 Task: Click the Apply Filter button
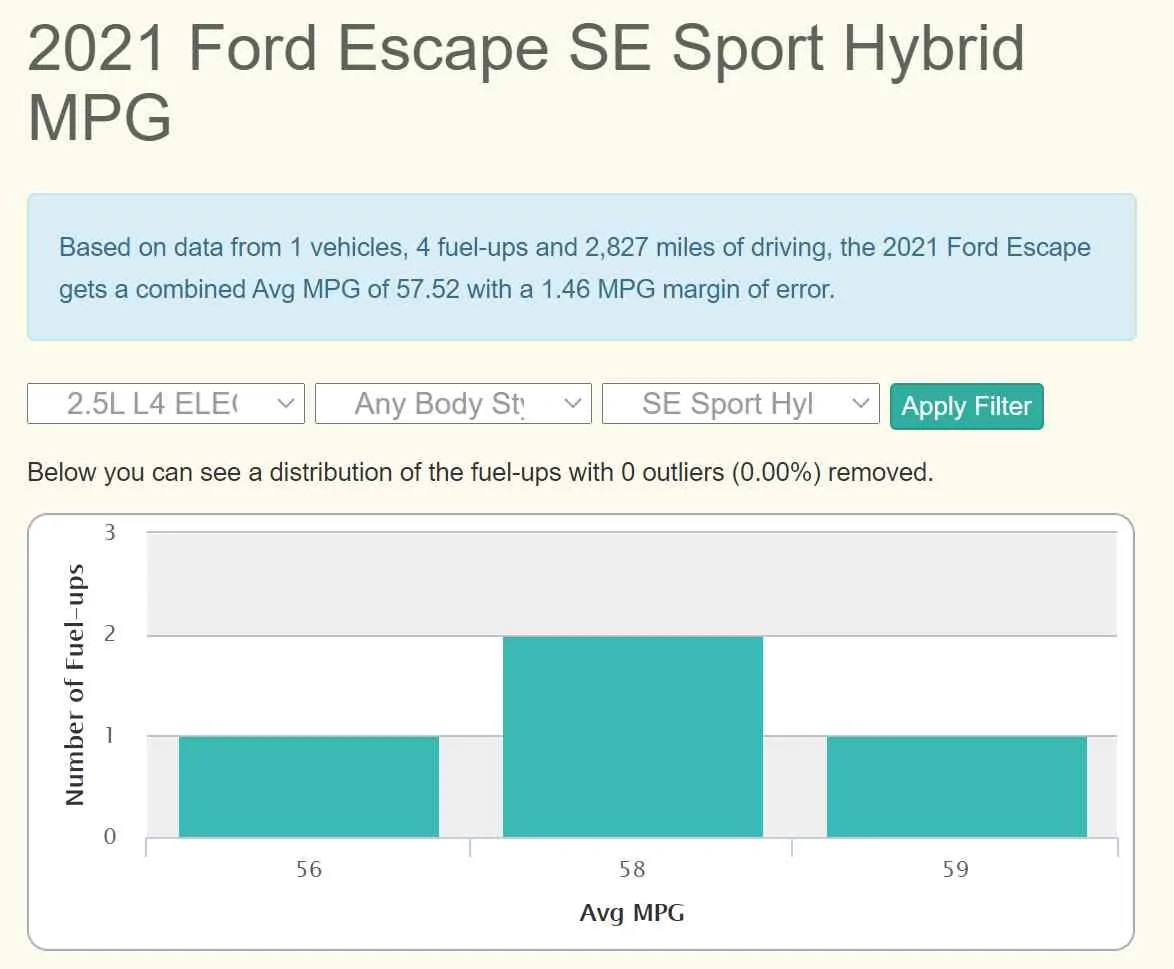click(966, 406)
